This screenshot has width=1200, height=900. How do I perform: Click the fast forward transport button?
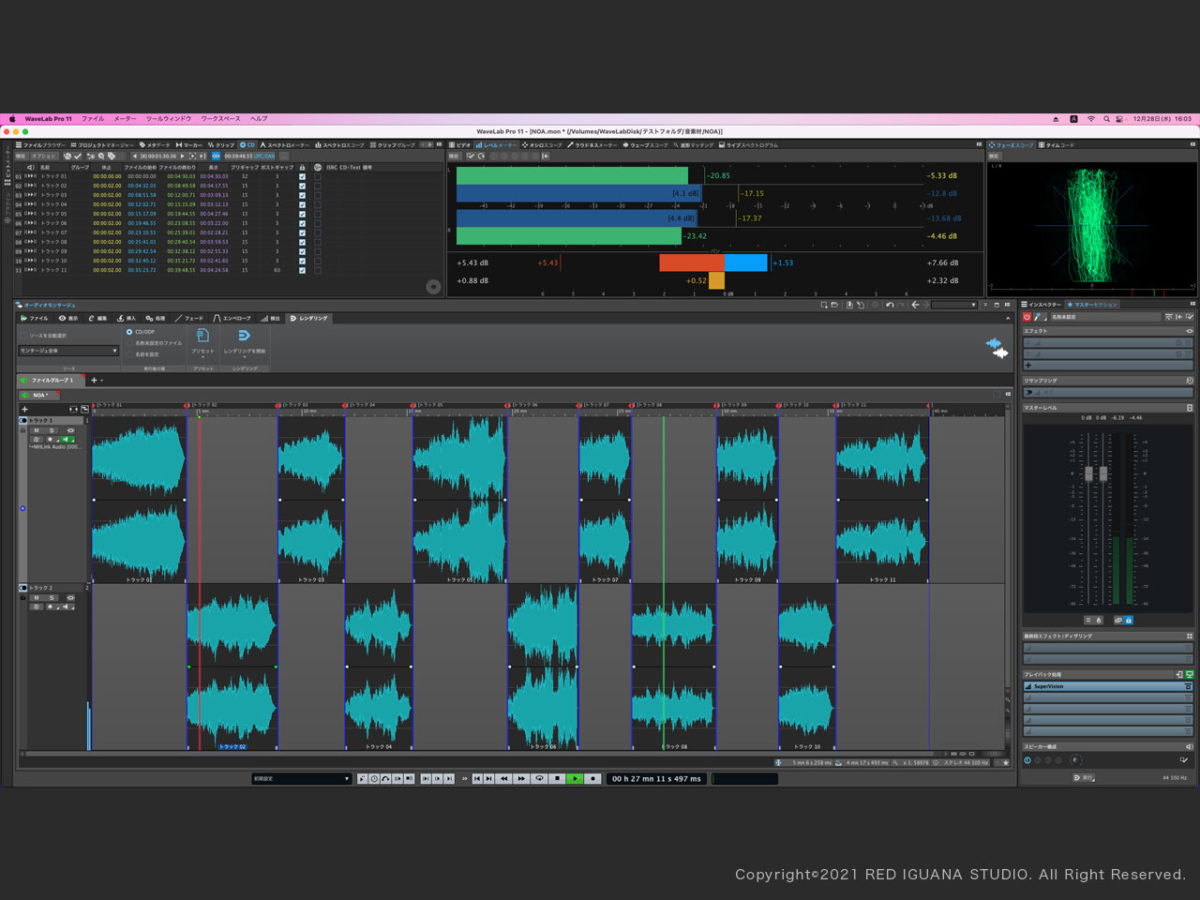[522, 778]
